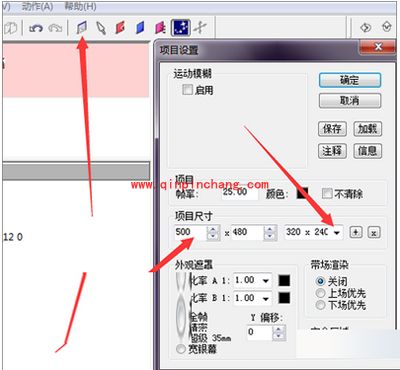Click the 帧率 field showing 25.00
Viewport: 400px width, 370px height.
240,192
